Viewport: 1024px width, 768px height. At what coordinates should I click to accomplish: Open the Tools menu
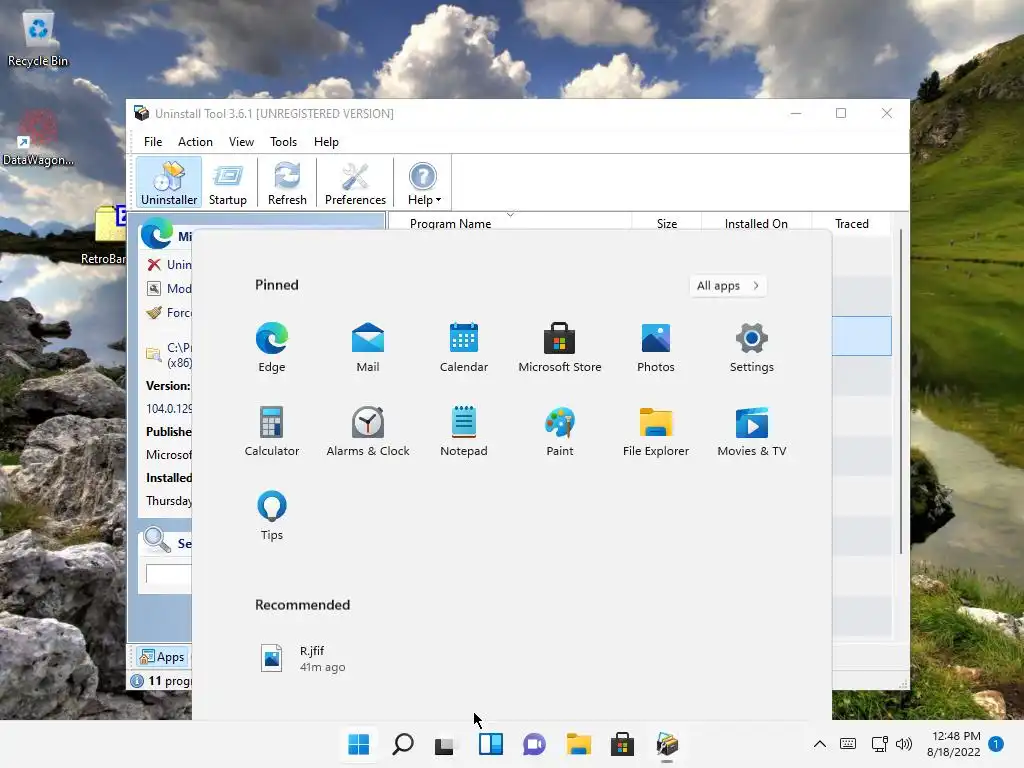click(283, 142)
